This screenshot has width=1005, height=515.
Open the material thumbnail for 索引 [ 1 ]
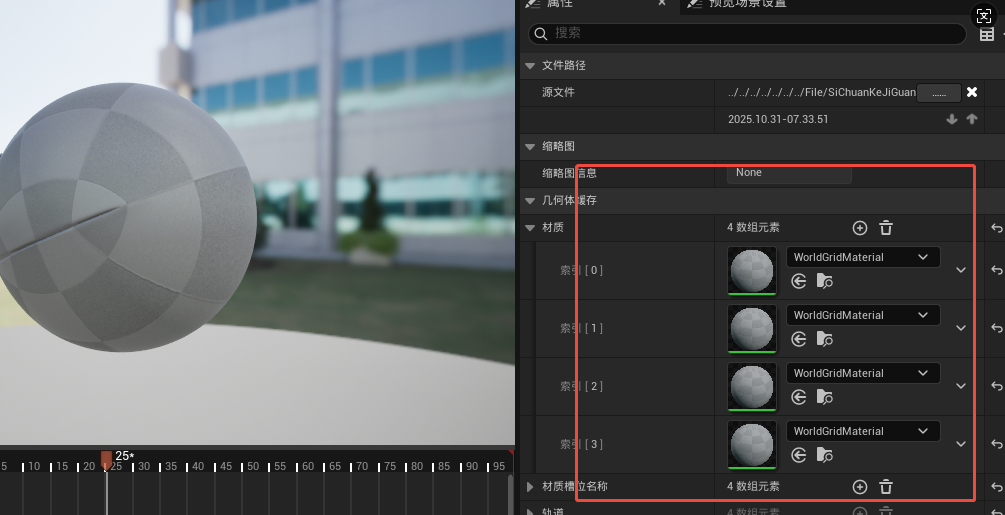752,329
